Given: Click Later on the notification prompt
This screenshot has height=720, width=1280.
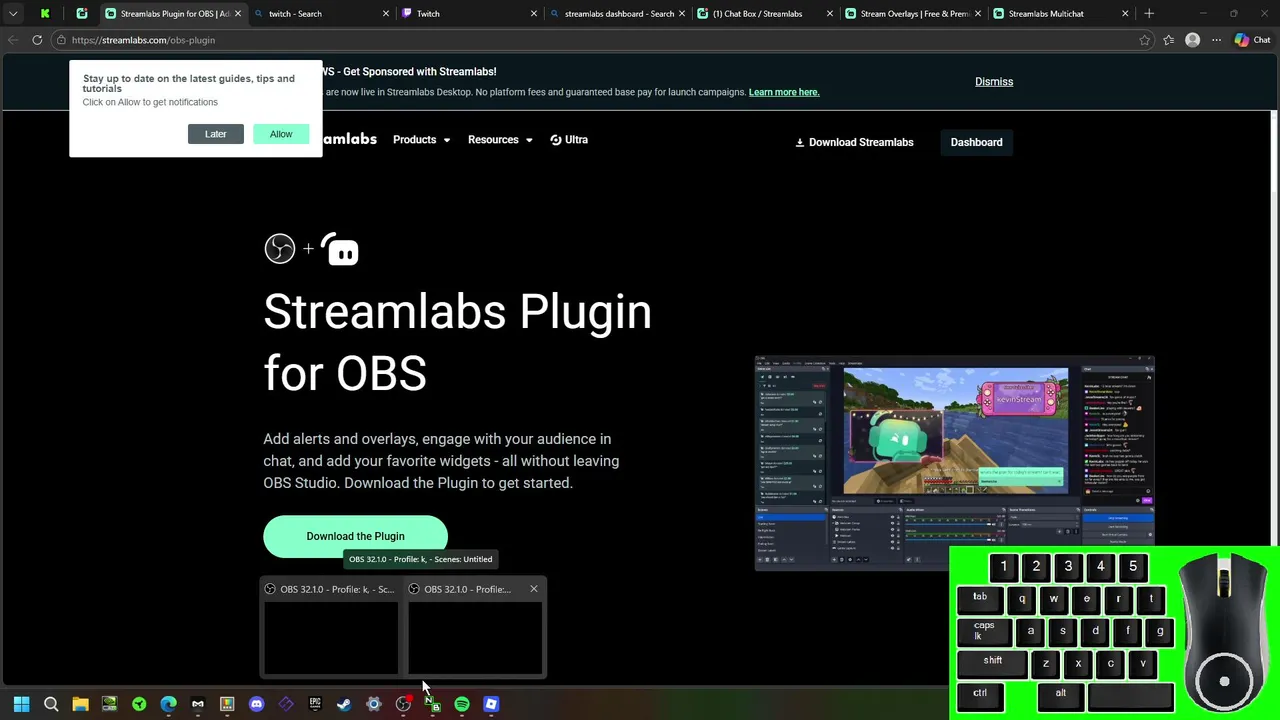Looking at the screenshot, I should 215,134.
